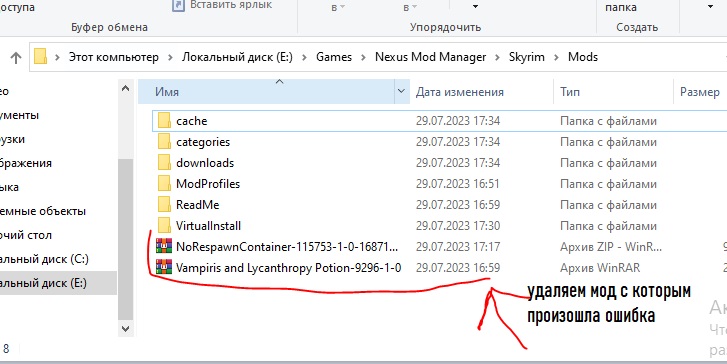Click Mods in the address breadcrumb
Screen dimensions: 727x364
coord(583,57)
